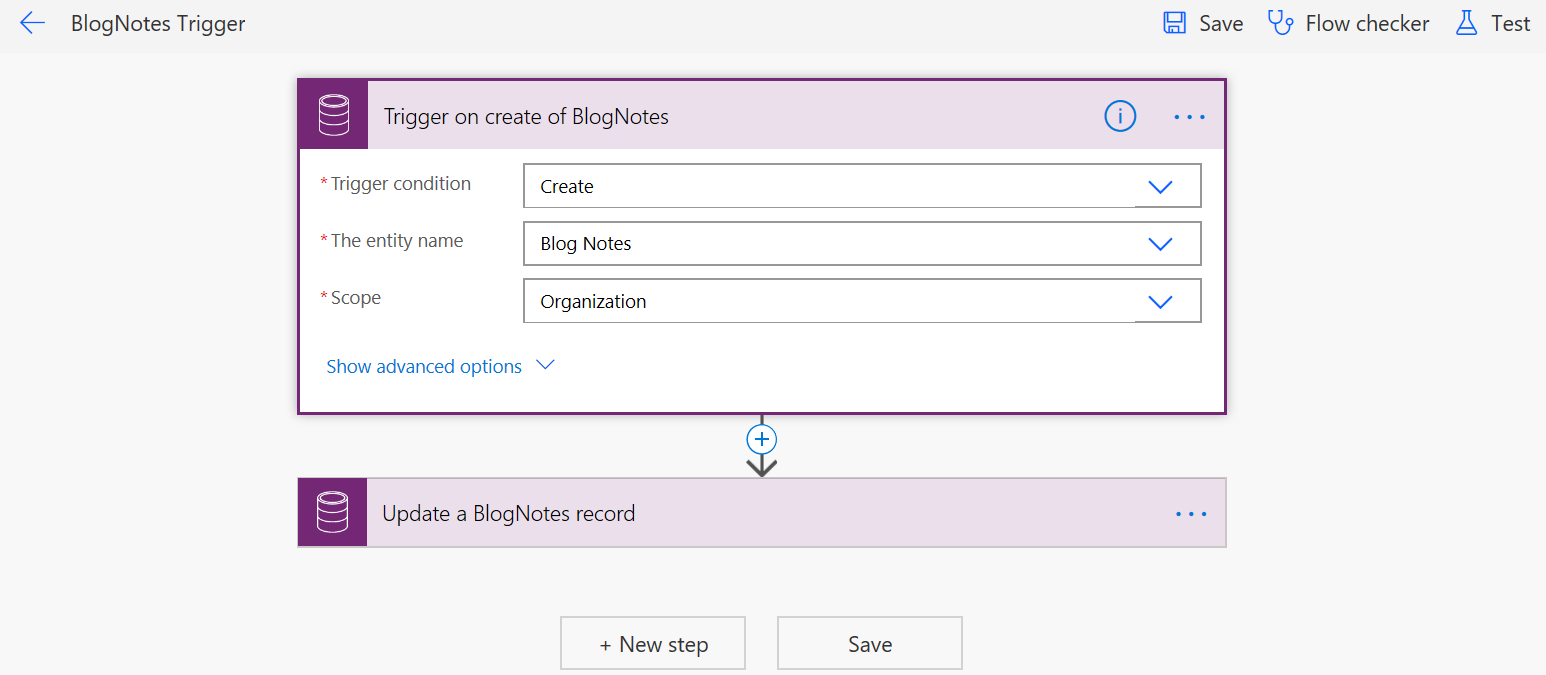
Task: Click Test label in top toolbar
Action: (x=1510, y=24)
